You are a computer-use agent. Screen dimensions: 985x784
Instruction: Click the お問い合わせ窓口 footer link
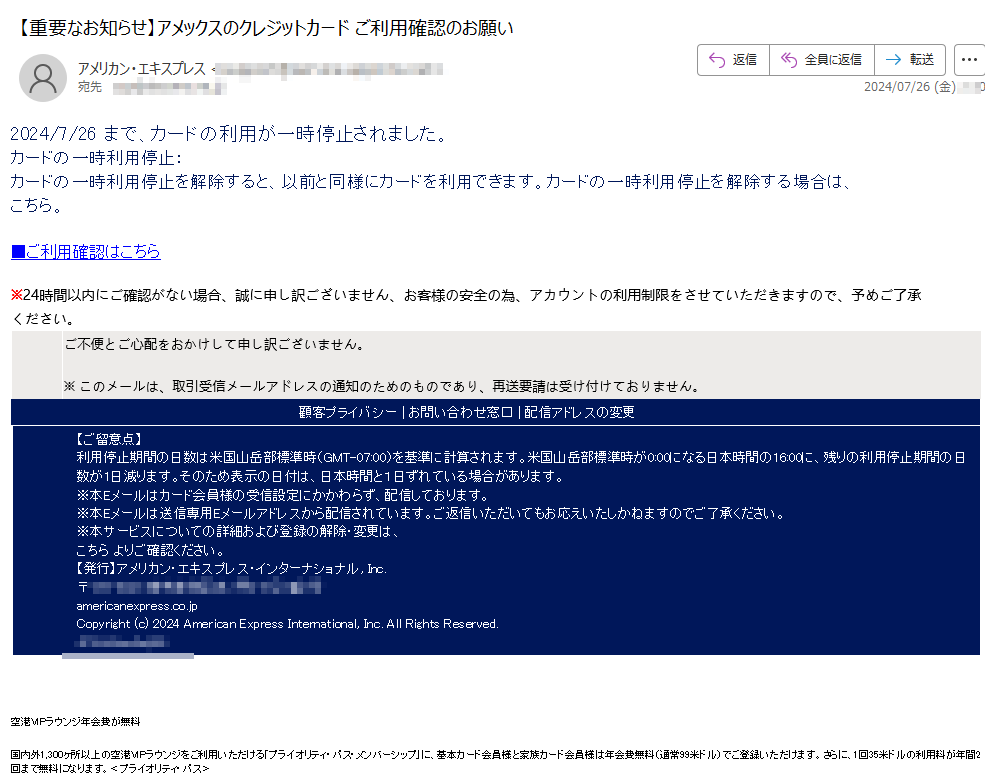460,412
